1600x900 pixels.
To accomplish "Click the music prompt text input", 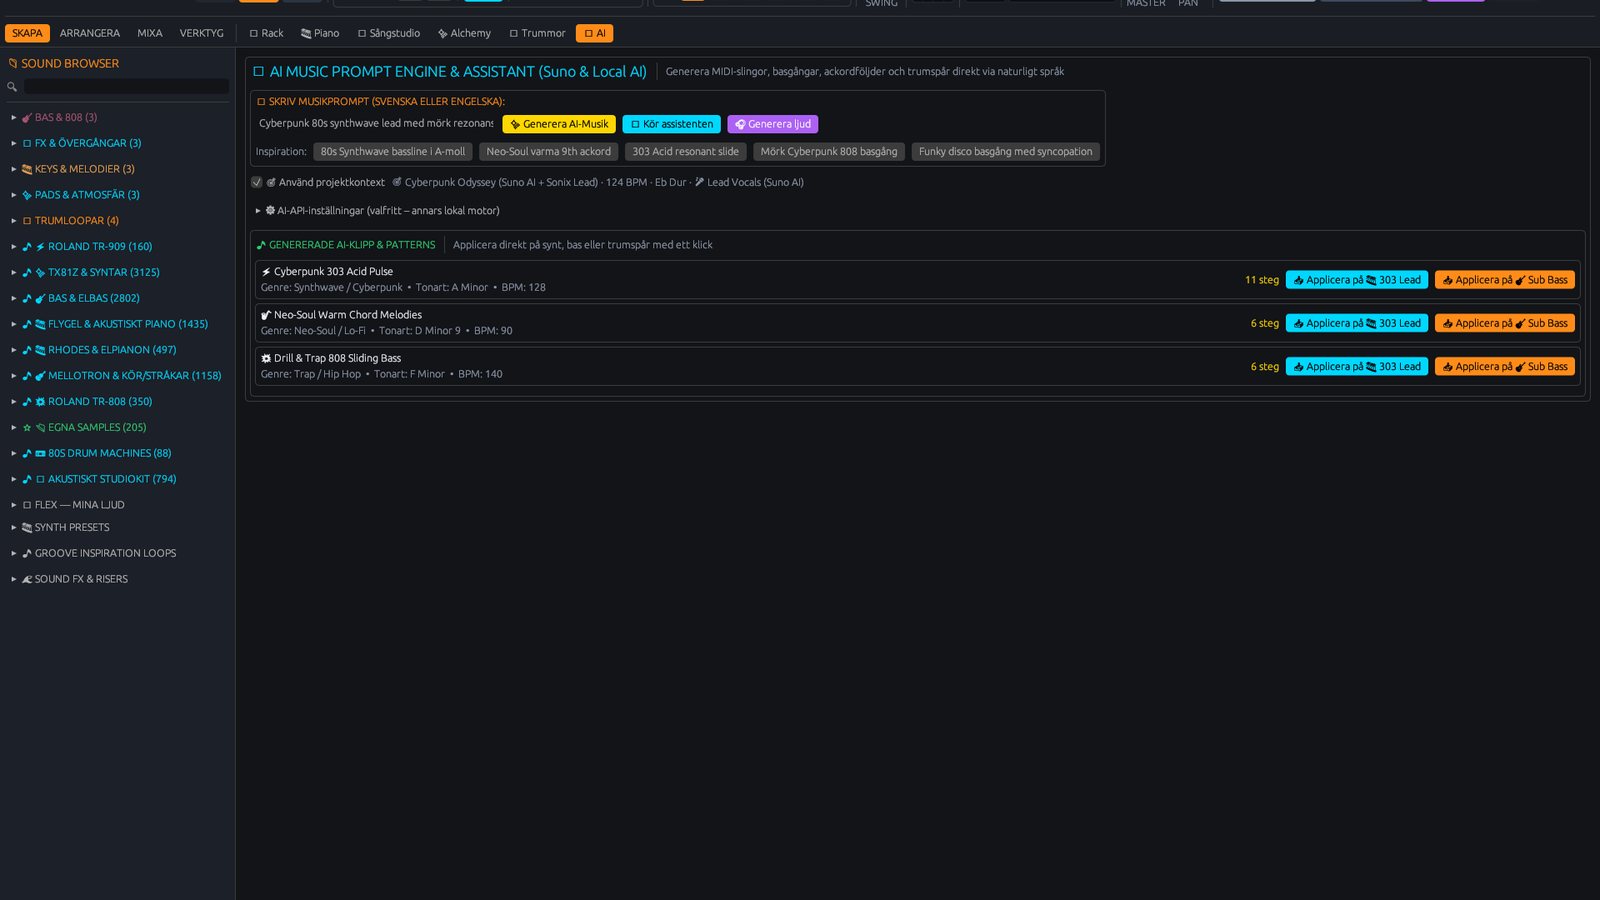I will (x=376, y=124).
